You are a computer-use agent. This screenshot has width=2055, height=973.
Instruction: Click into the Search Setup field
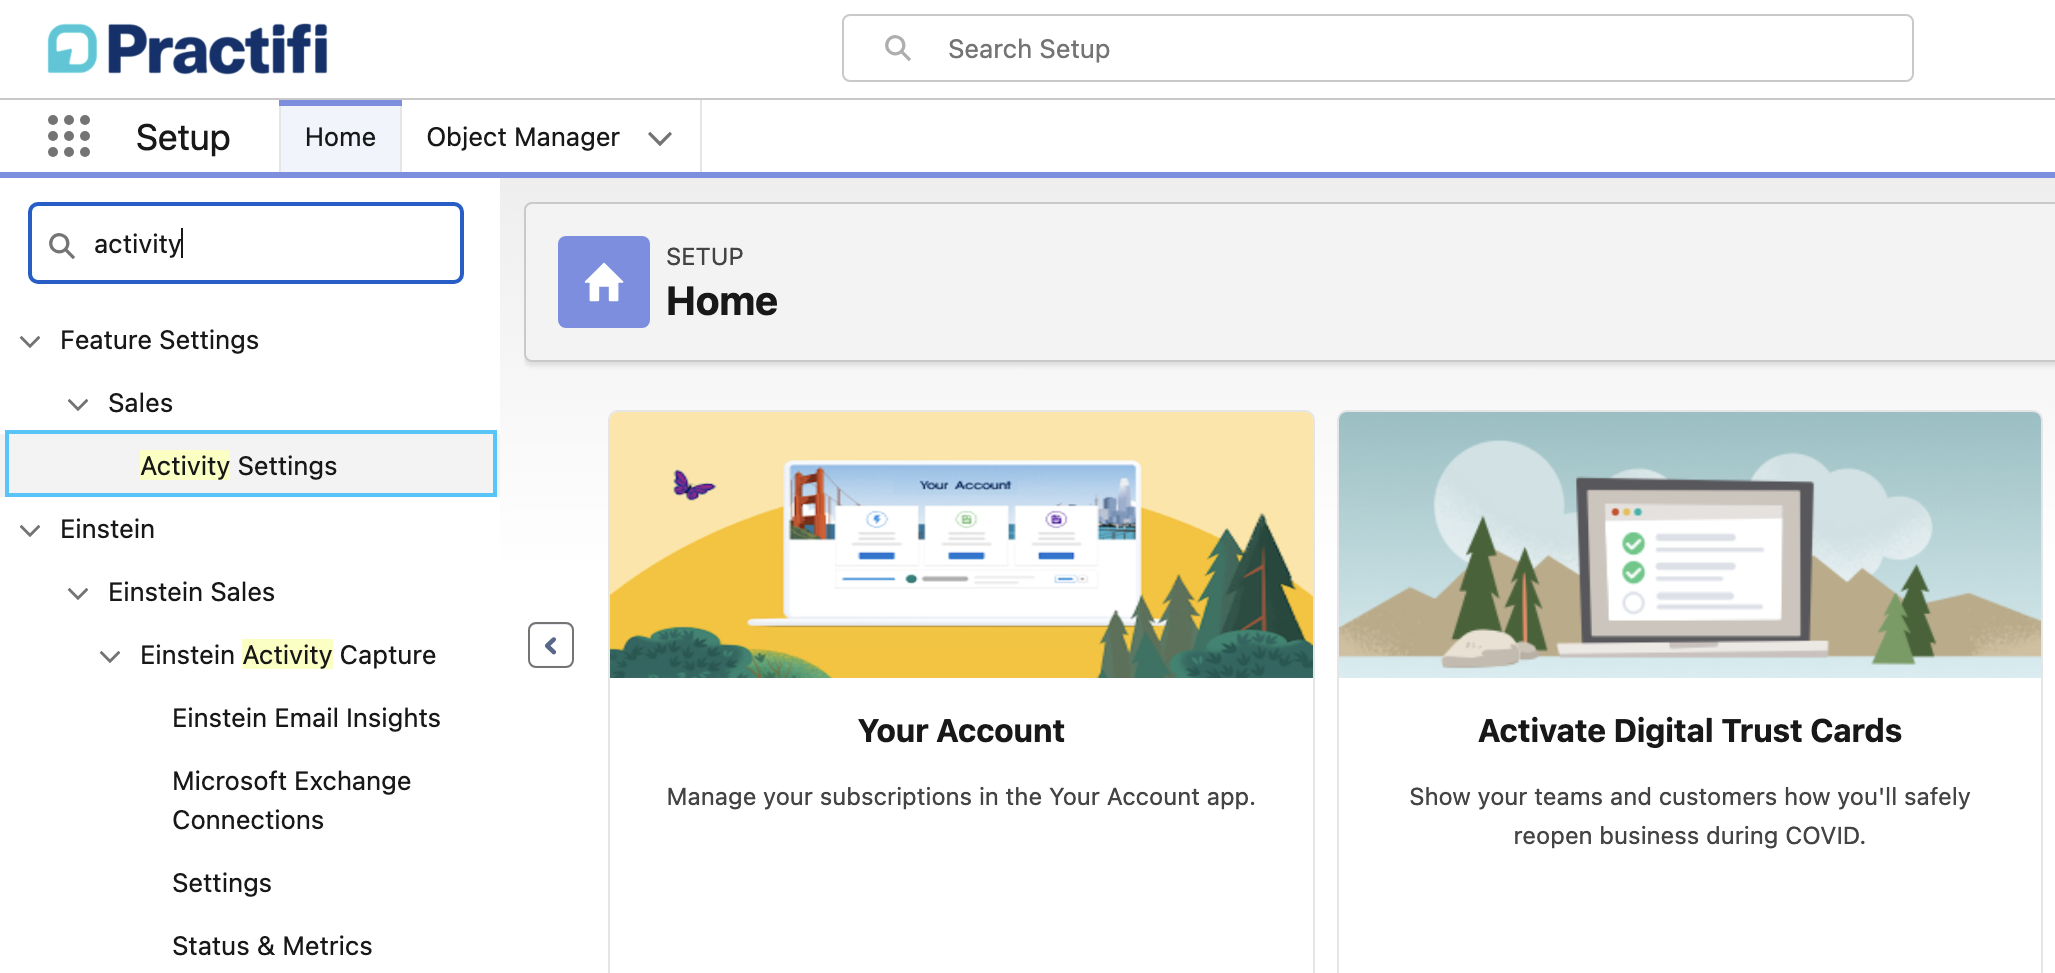pos(1378,48)
